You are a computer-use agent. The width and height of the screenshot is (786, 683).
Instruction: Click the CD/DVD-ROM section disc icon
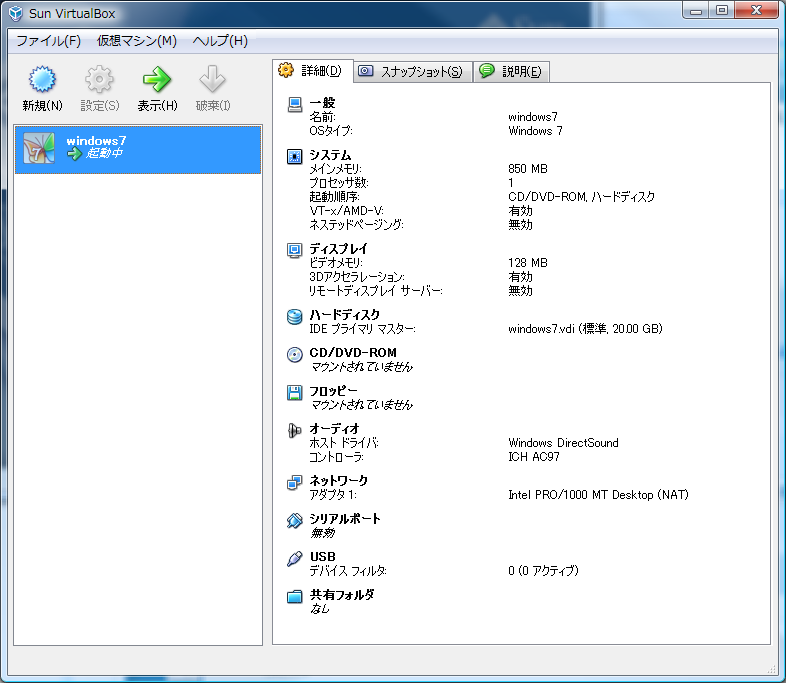(x=295, y=354)
